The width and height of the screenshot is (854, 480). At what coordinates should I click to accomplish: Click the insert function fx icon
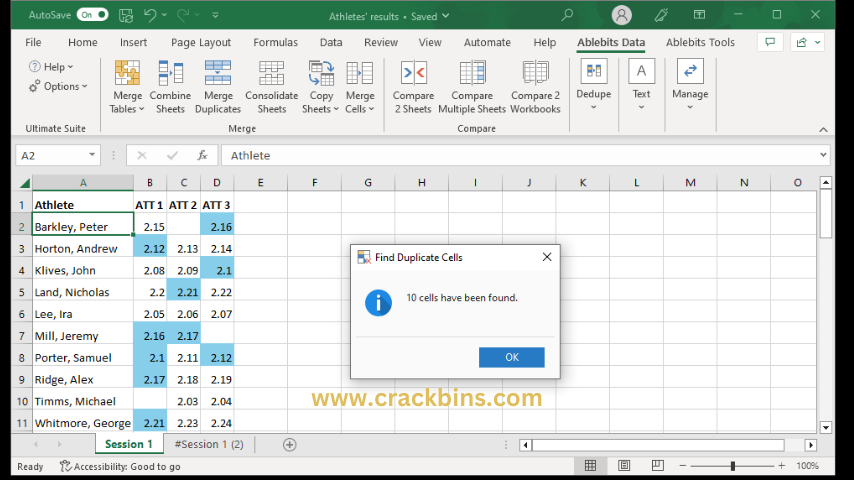[202, 155]
